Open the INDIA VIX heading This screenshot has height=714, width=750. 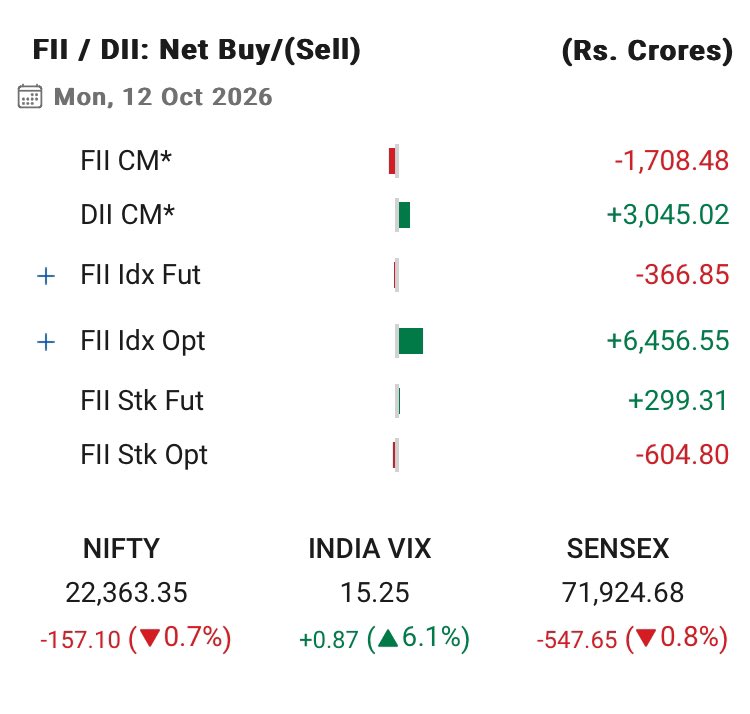[370, 548]
